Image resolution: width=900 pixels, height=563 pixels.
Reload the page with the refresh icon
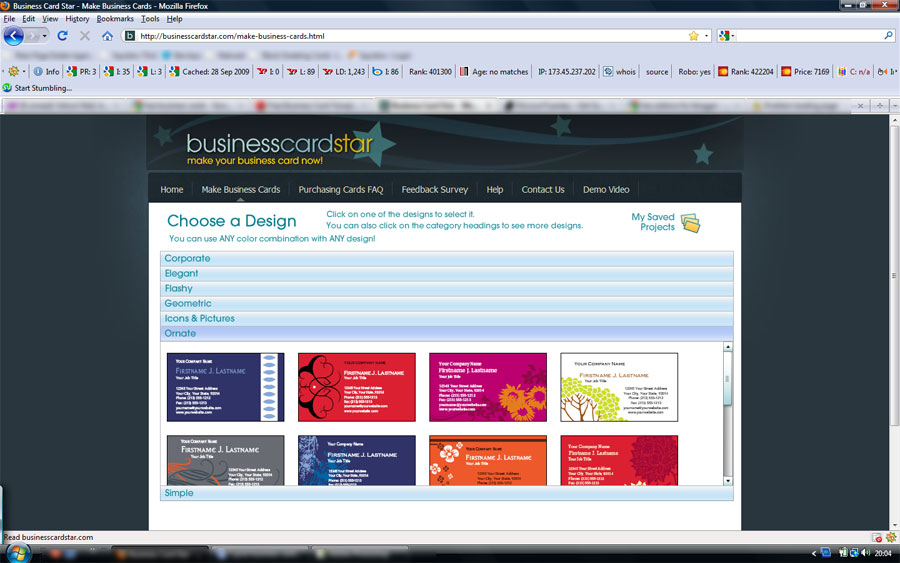click(63, 36)
